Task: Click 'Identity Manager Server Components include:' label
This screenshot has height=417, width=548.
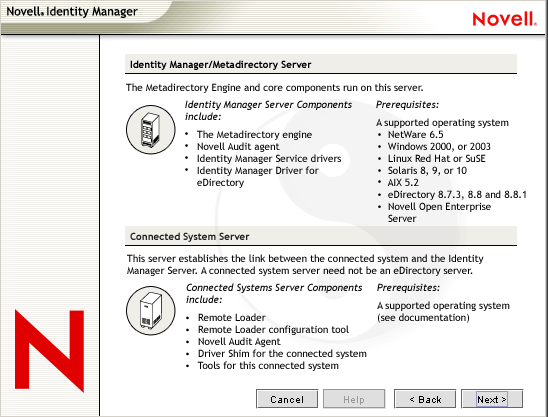Action: coord(268,110)
